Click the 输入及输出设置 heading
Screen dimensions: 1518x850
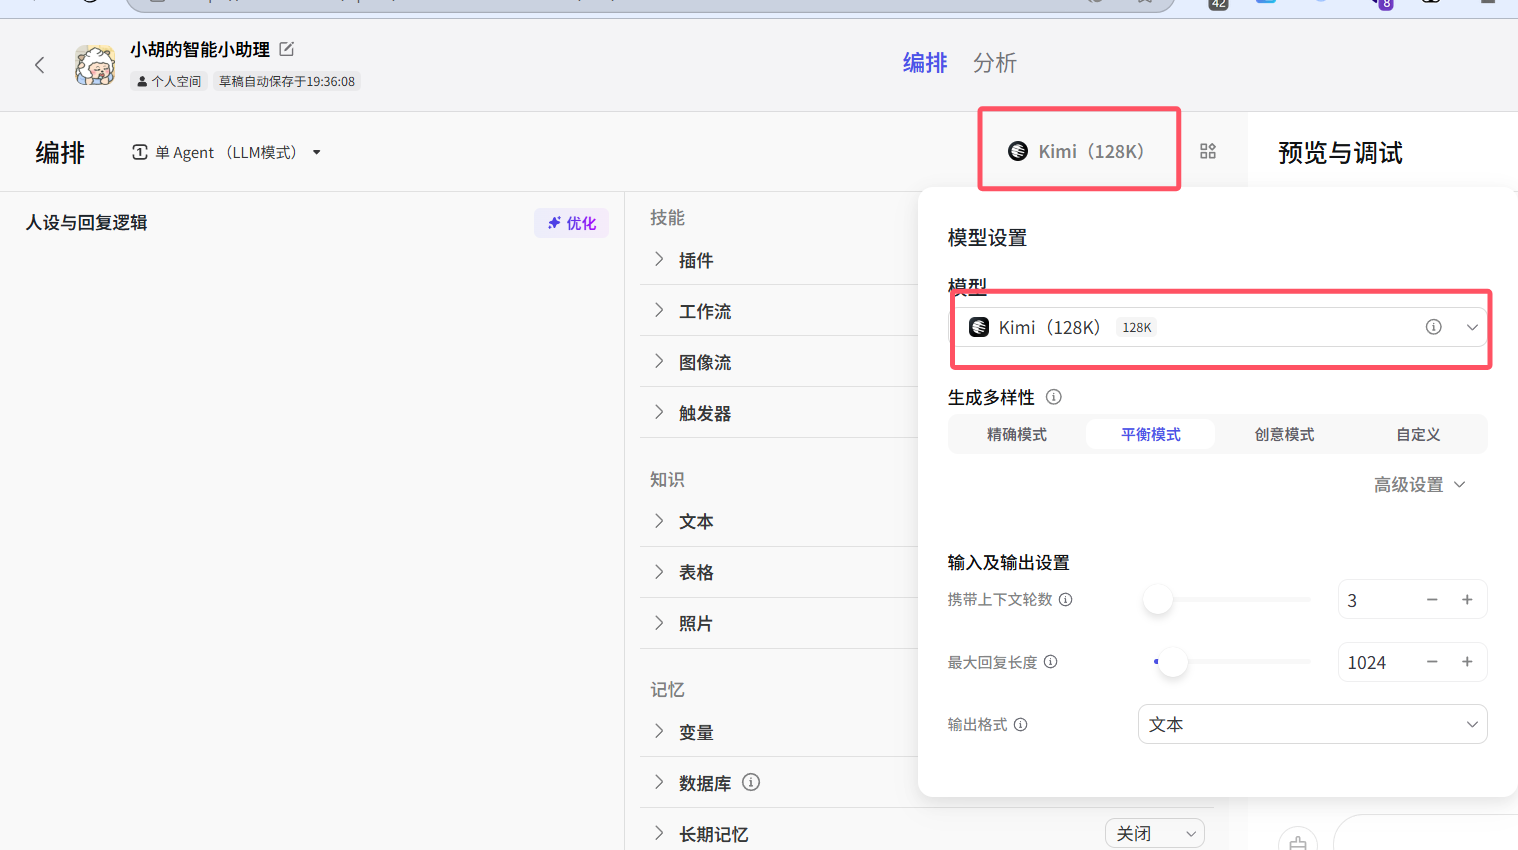(x=1008, y=562)
